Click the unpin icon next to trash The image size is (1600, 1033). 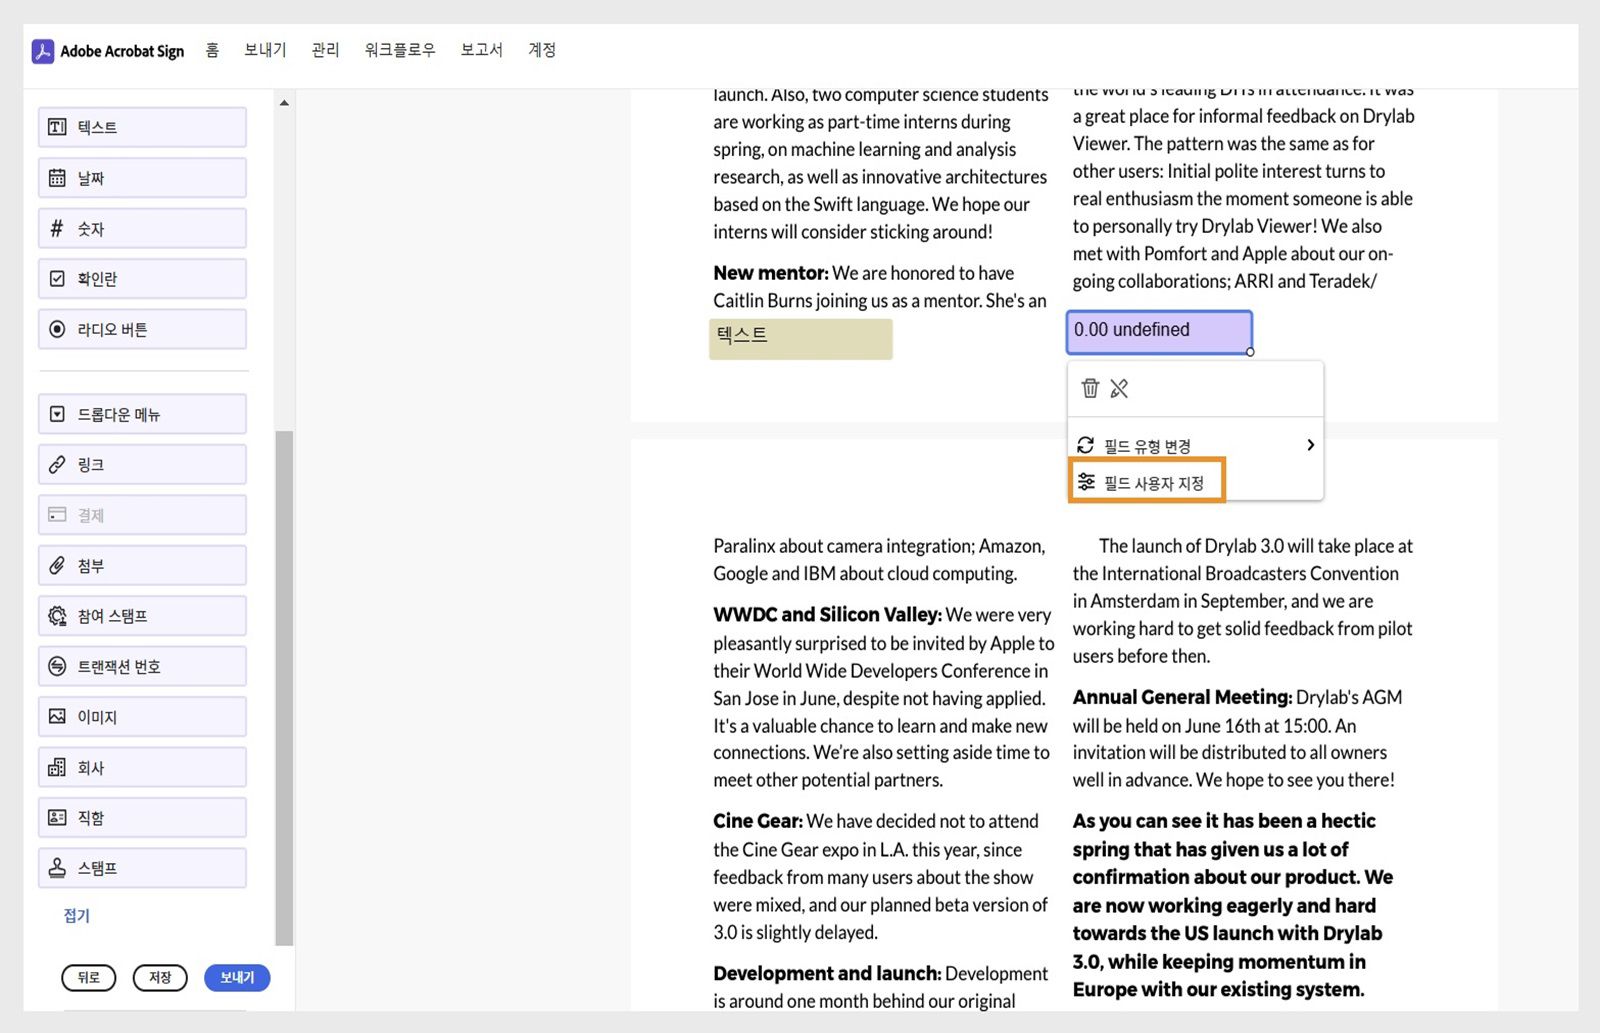coord(1119,388)
